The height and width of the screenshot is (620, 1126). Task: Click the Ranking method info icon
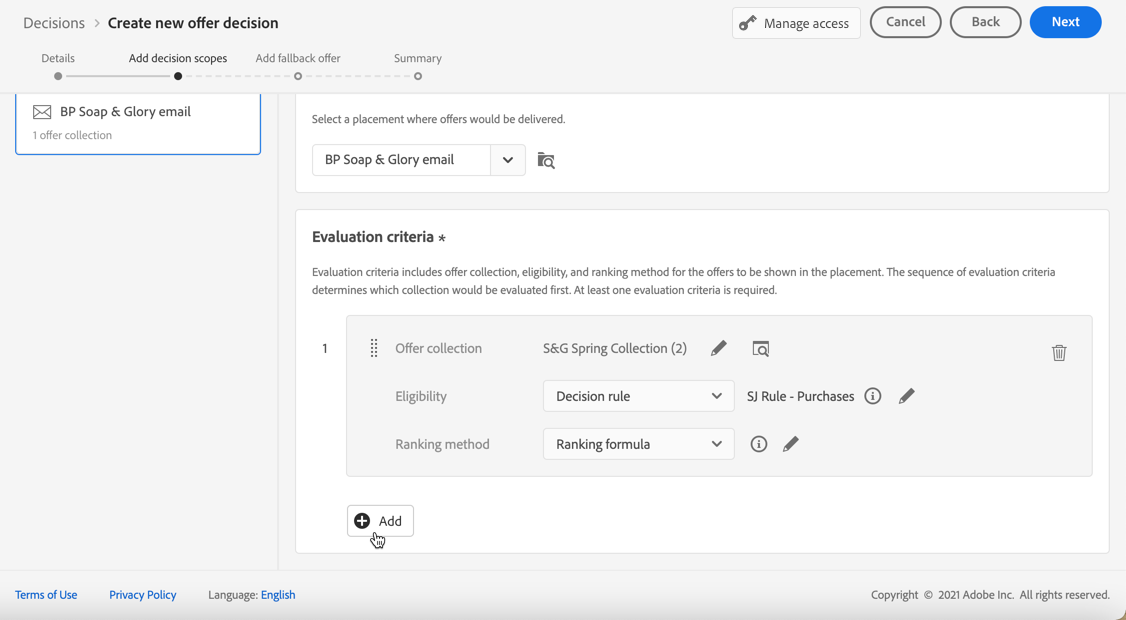(759, 444)
